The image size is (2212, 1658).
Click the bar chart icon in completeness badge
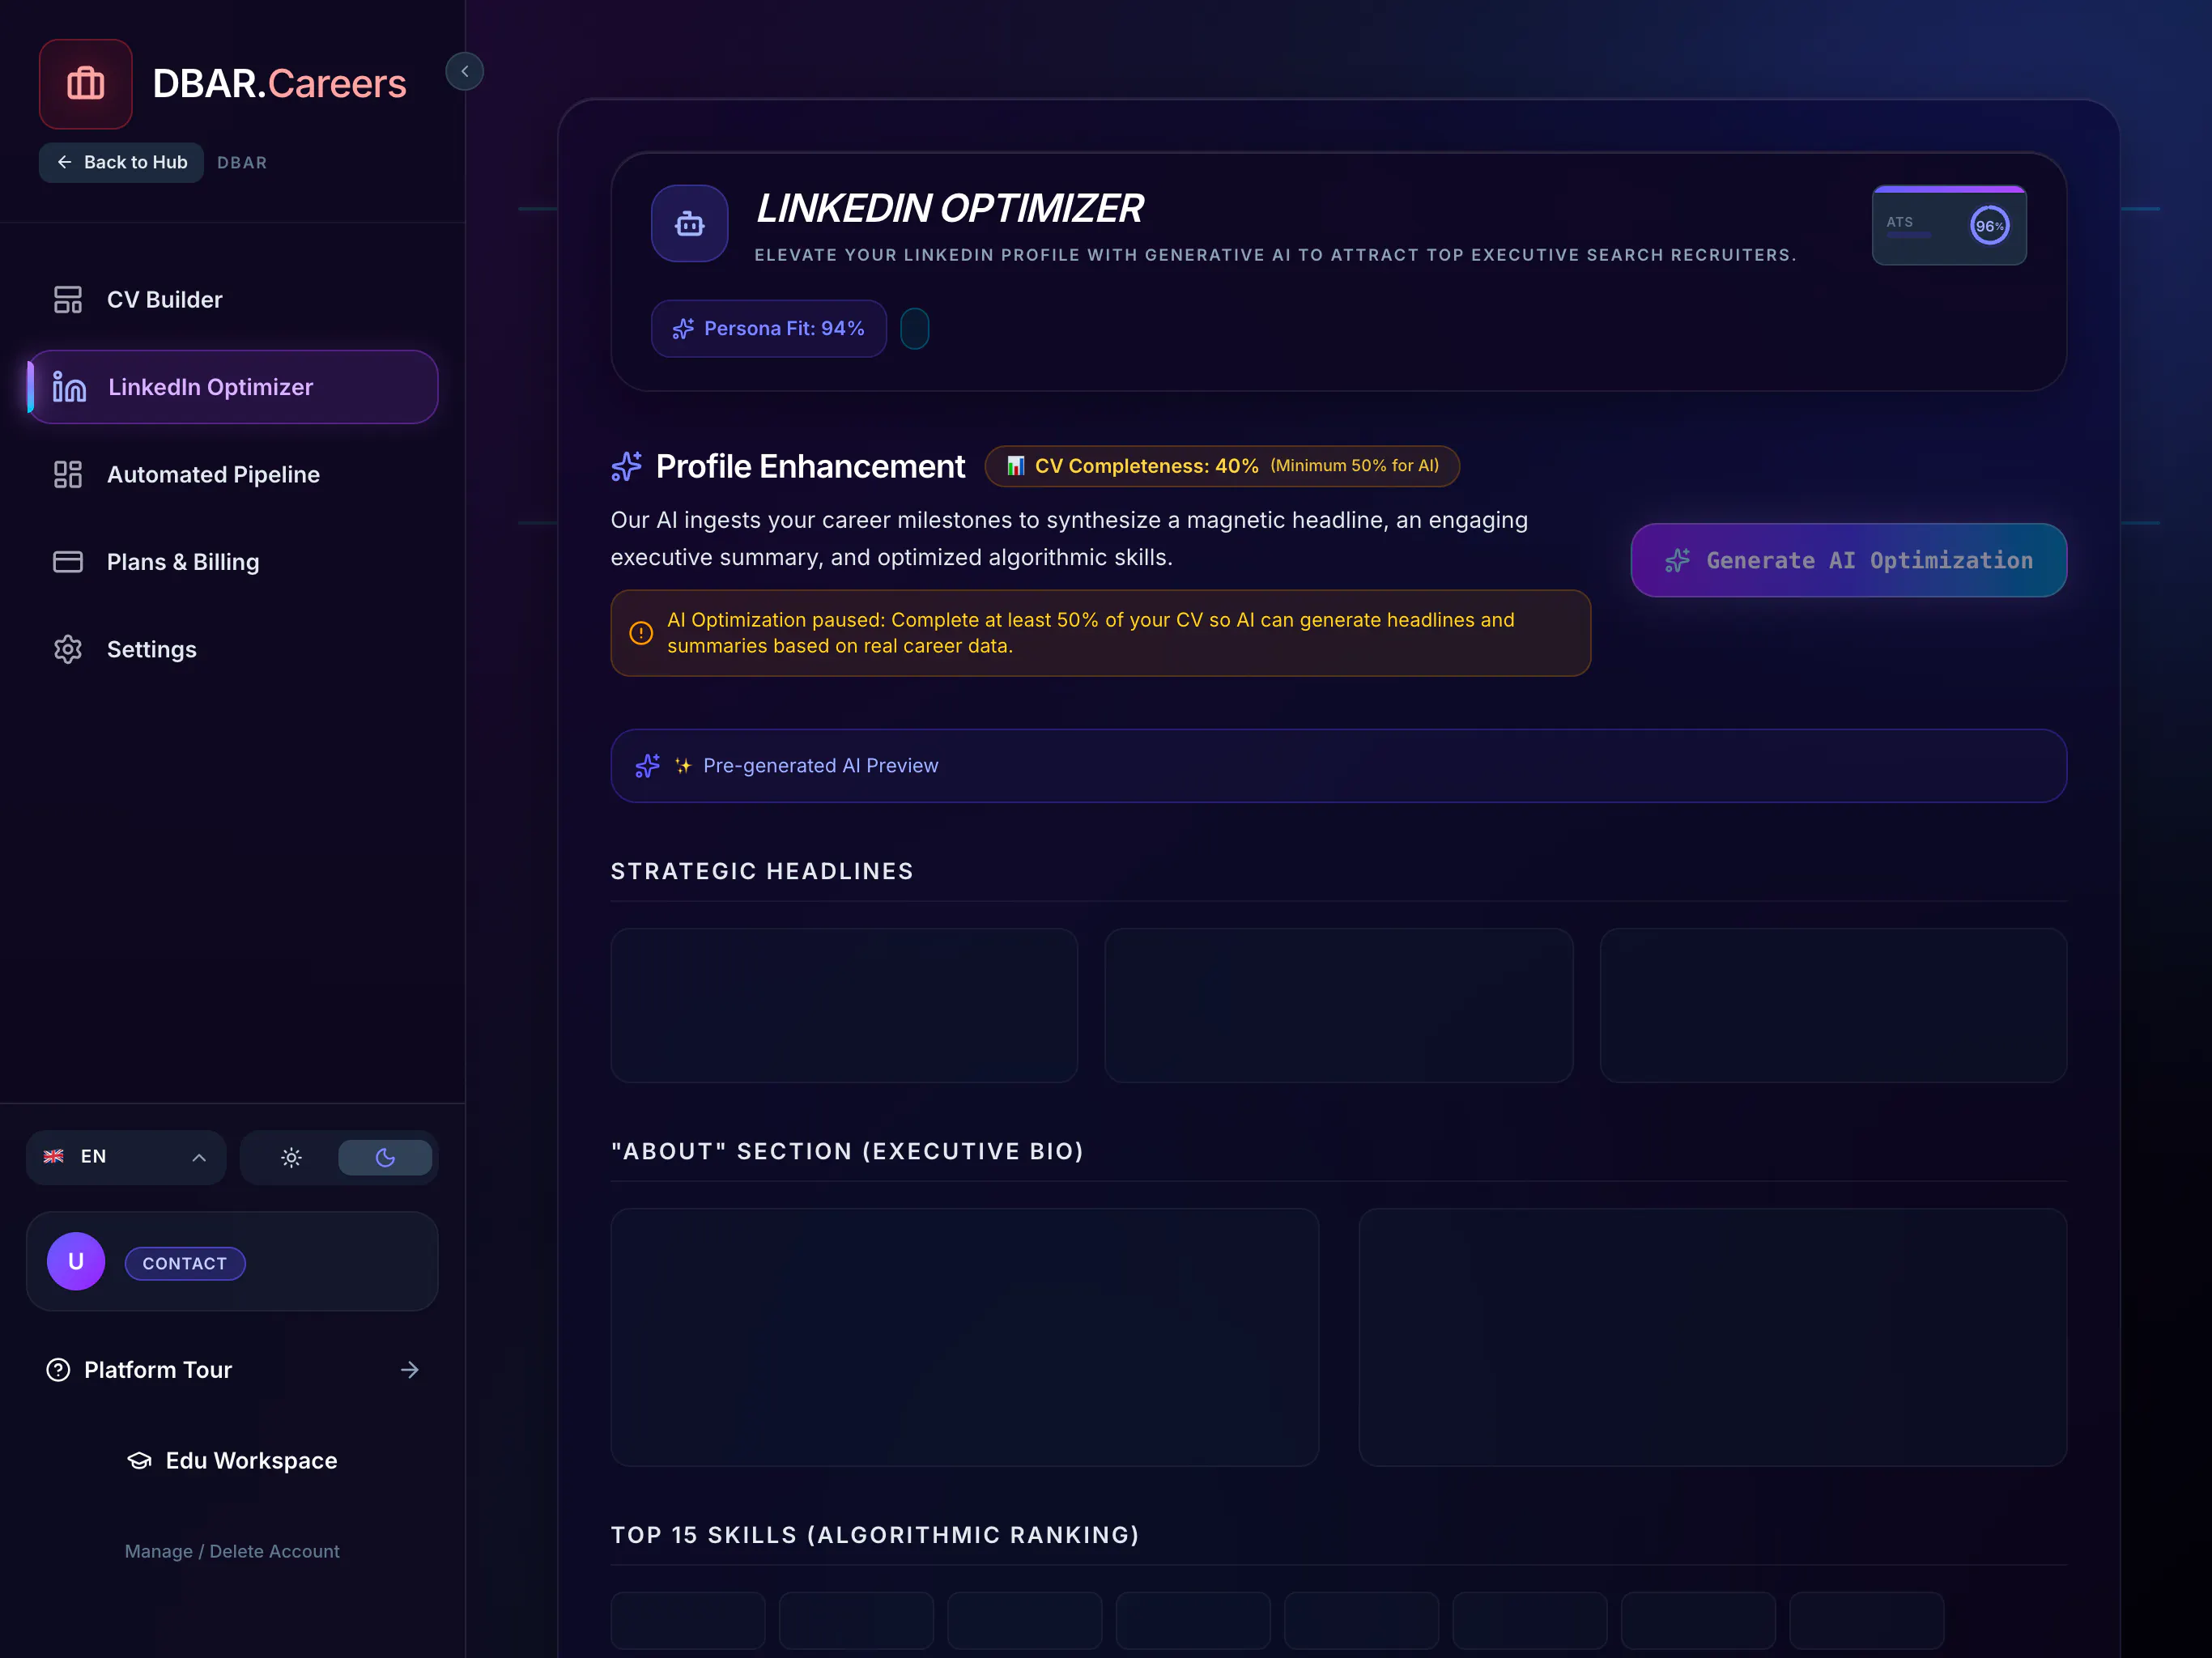coord(1015,465)
